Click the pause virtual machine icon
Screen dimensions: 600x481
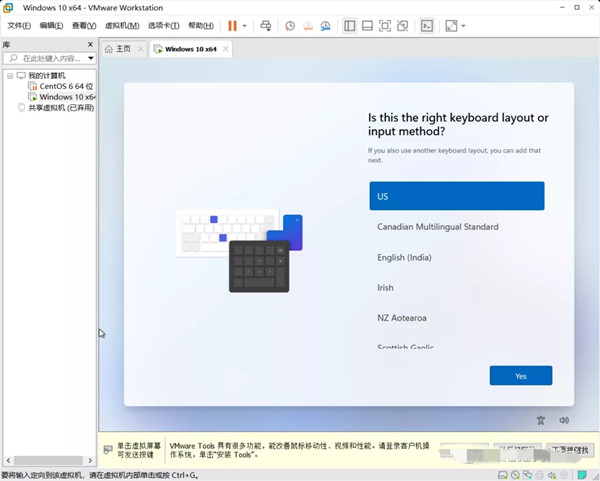point(232,25)
